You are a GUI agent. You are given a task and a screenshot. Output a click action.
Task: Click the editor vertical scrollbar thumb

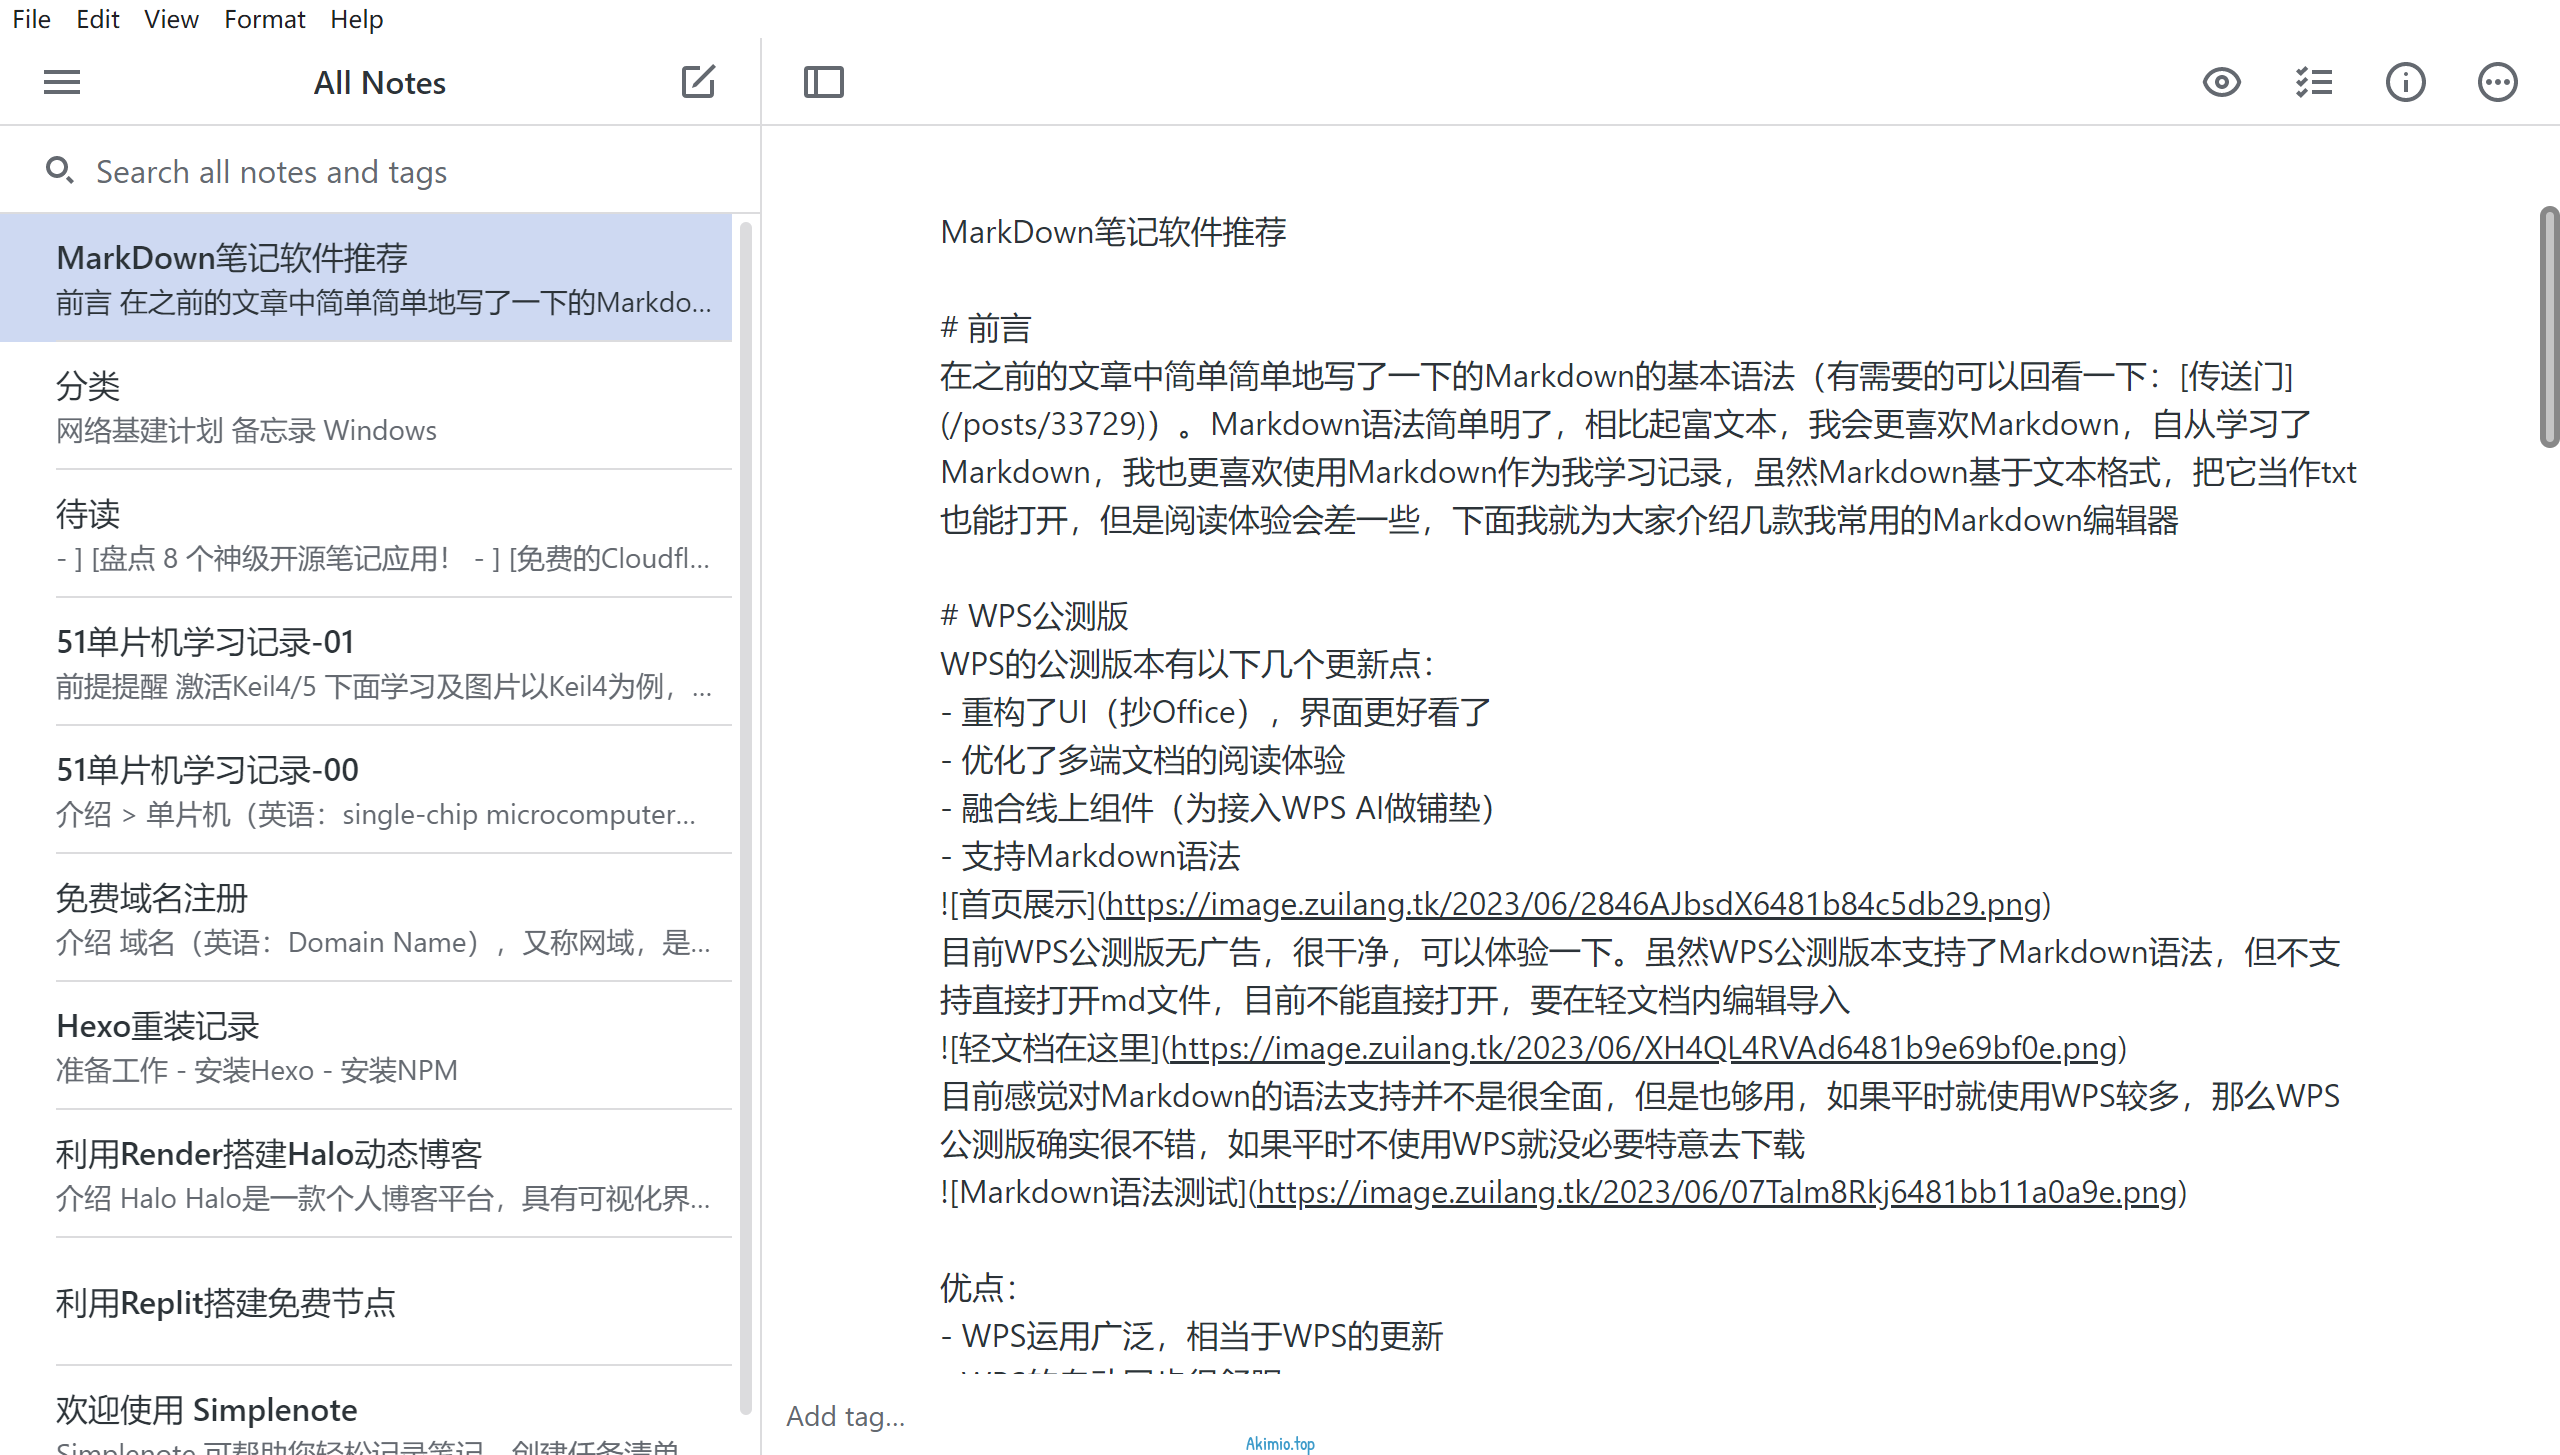pyautogui.click(x=2549, y=326)
